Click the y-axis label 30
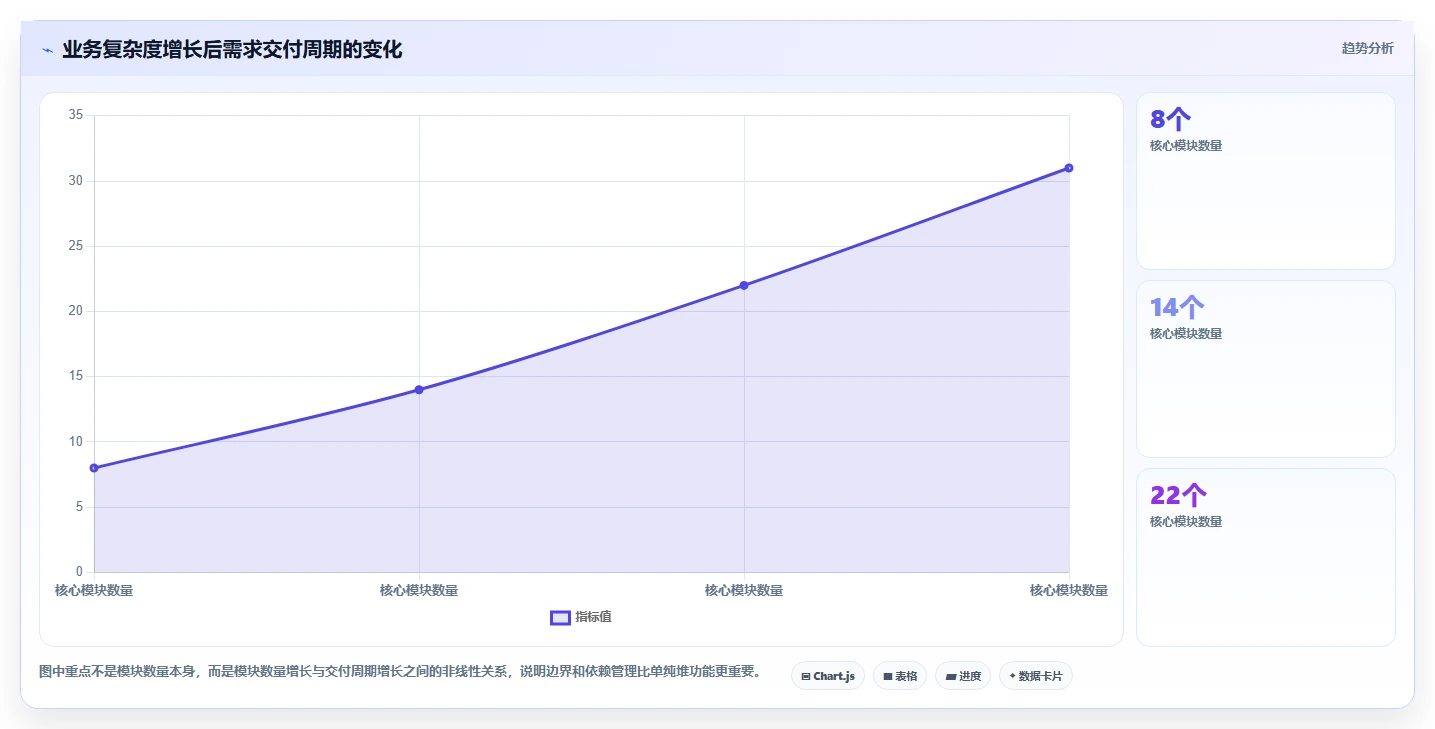The image size is (1435, 729). [x=75, y=181]
